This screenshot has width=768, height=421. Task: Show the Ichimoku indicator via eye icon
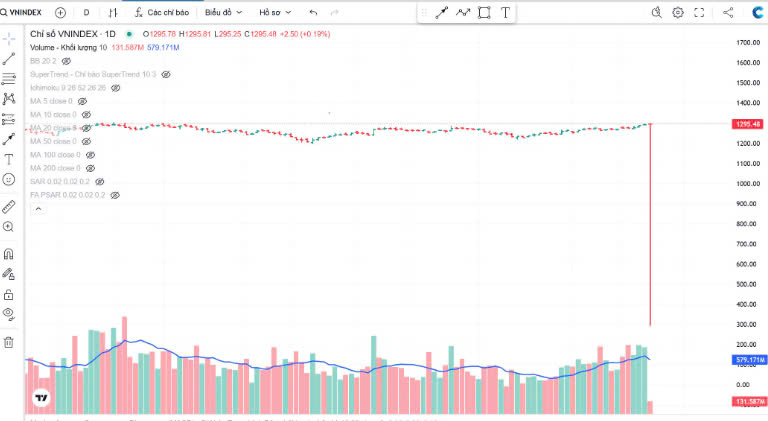[x=116, y=88]
